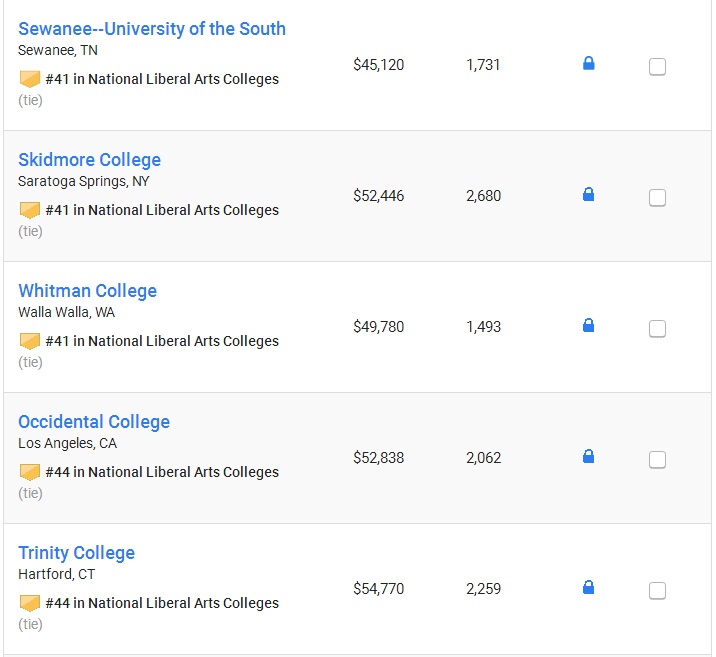This screenshot has height=657, width=716.
Task: Select the Whitman College checkbox
Action: pyautogui.click(x=657, y=329)
